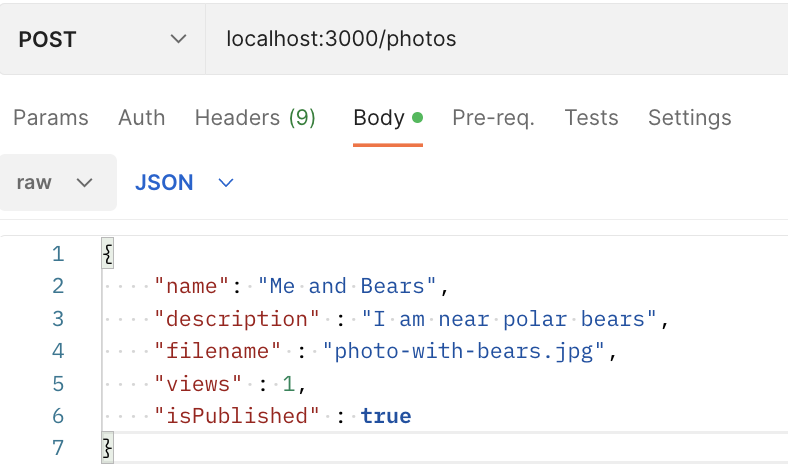The width and height of the screenshot is (788, 472).
Task: Switch to the Params tab
Action: [x=51, y=118]
